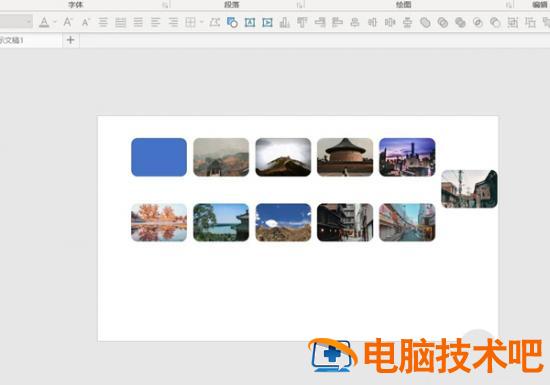The width and height of the screenshot is (550, 385).
Task: Click the text direction icon
Action: (x=214, y=22)
